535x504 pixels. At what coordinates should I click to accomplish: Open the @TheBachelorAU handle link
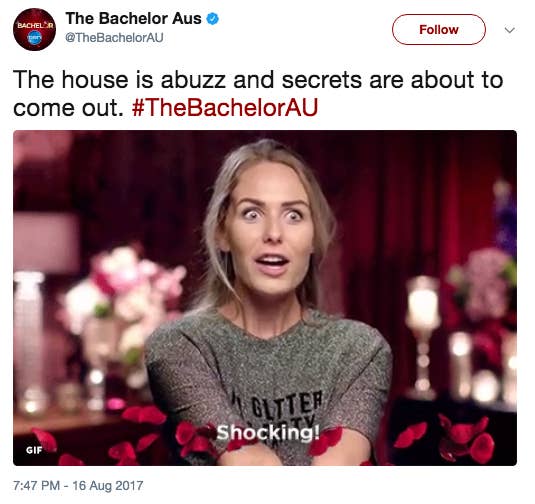[x=114, y=38]
